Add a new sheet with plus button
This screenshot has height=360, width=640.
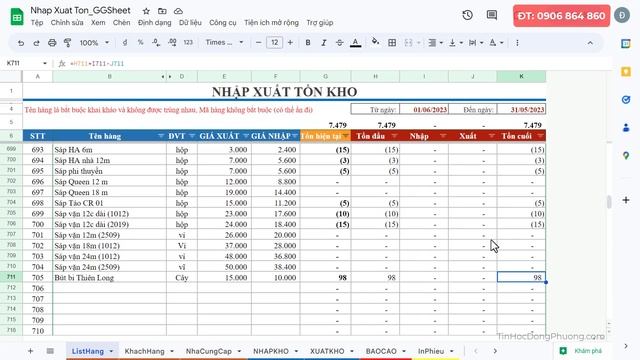coord(30,351)
